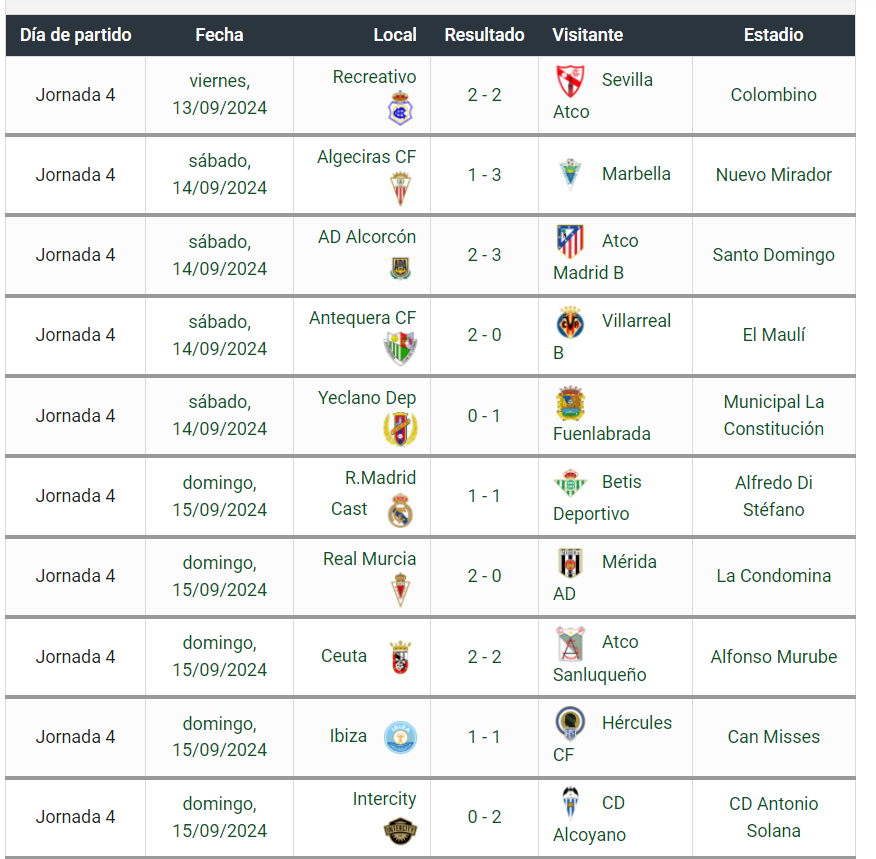Click the Real Murcia team name
876x859 pixels.
click(x=369, y=559)
